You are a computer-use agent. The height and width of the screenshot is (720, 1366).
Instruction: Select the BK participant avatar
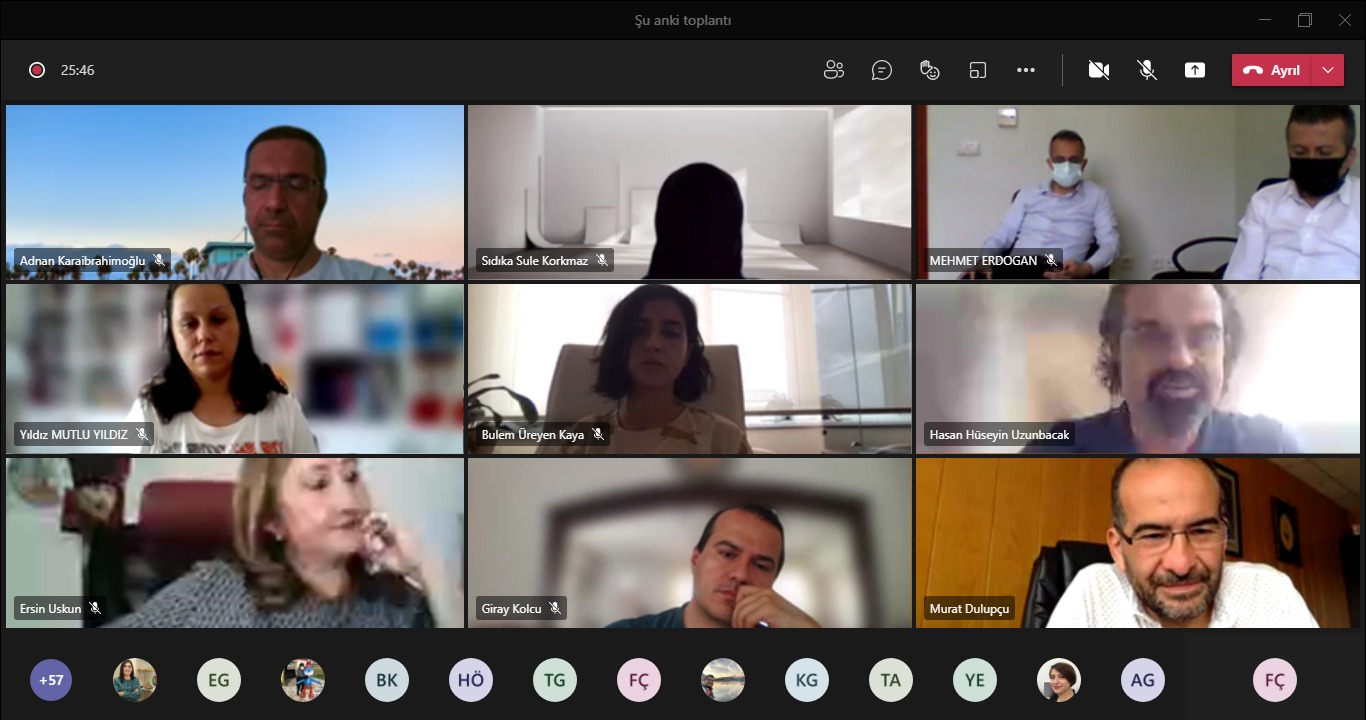[387, 680]
